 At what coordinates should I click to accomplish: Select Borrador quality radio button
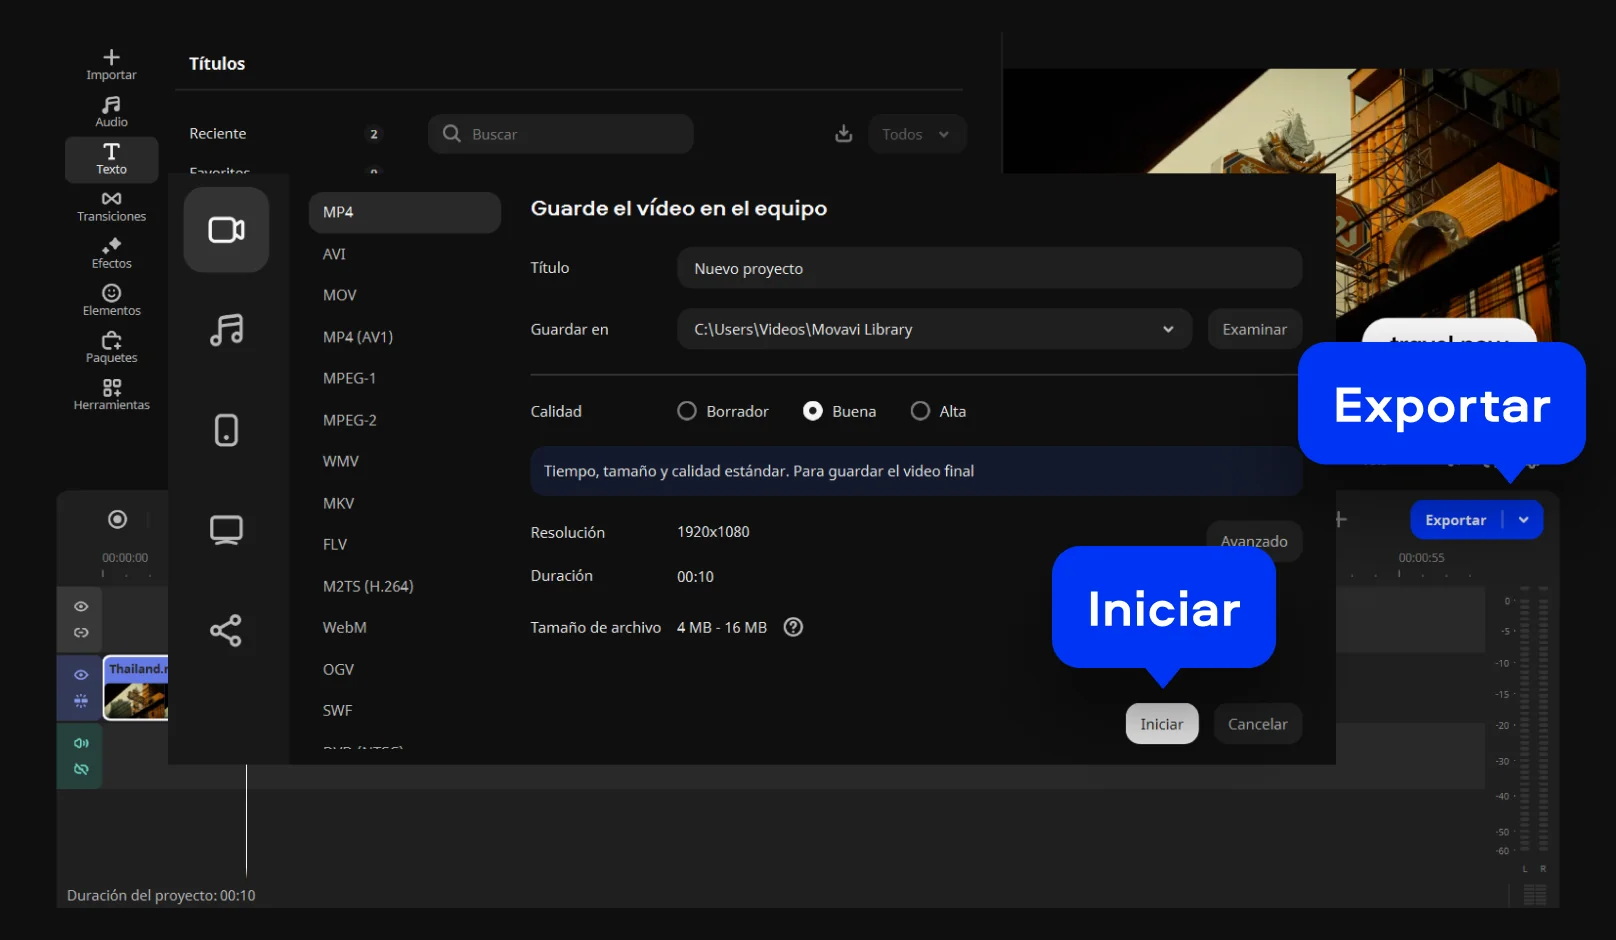pyautogui.click(x=687, y=411)
